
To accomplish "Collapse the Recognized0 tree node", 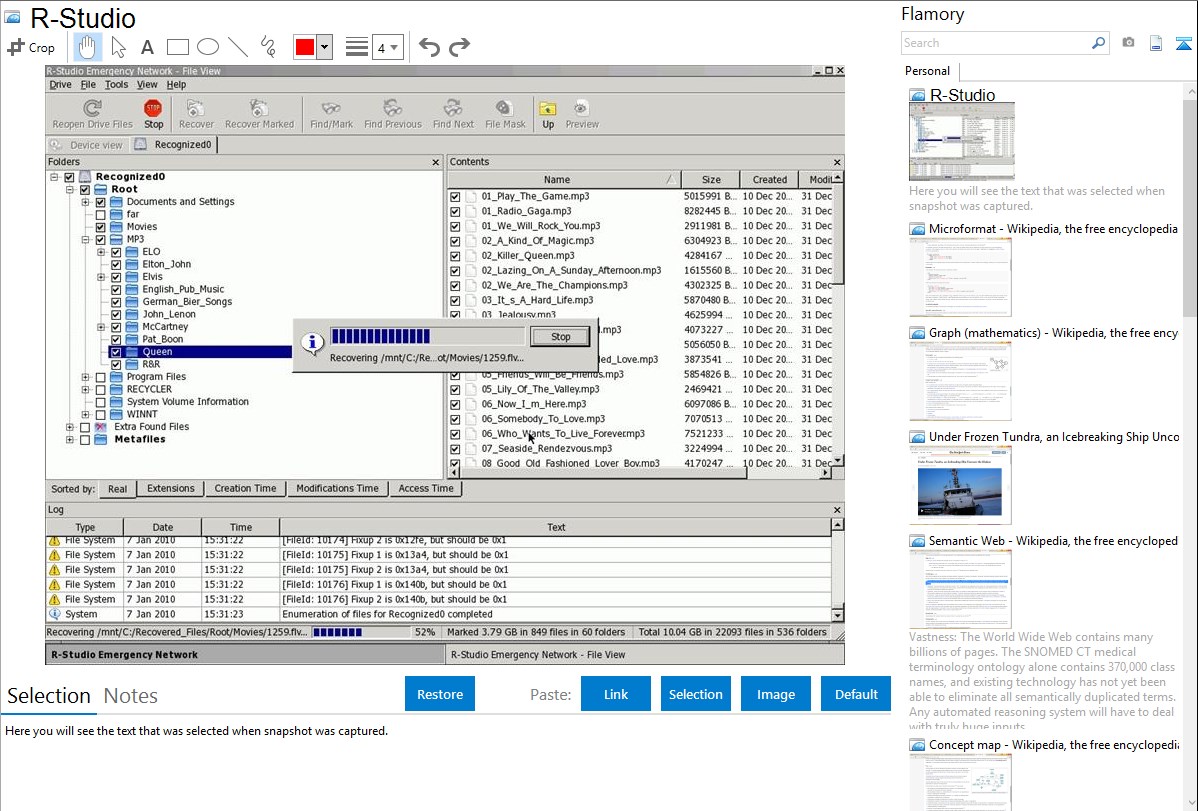I will coord(54,177).
